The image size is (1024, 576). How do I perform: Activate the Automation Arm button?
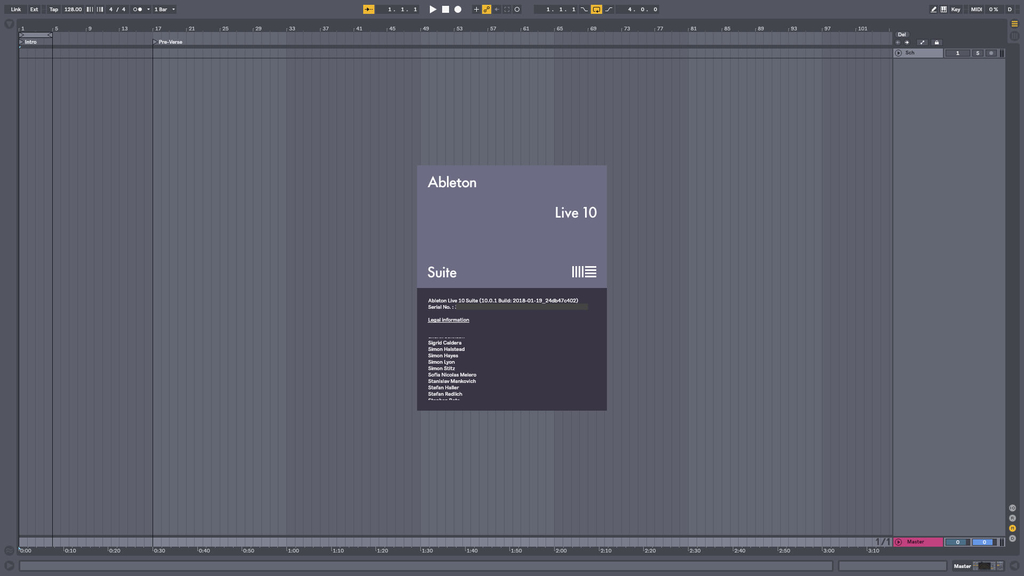(x=486, y=8)
